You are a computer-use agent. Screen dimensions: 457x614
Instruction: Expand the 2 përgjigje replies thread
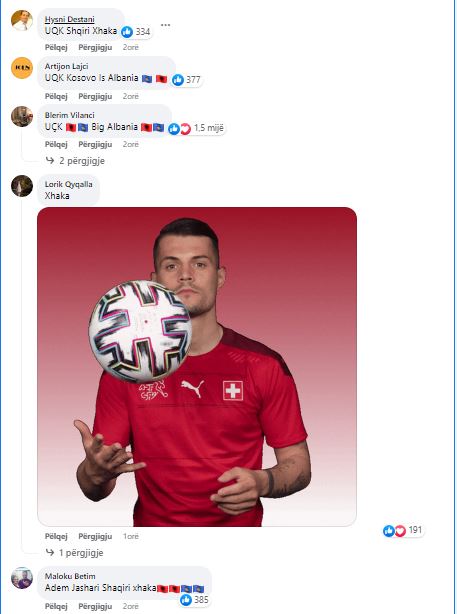tap(75, 161)
